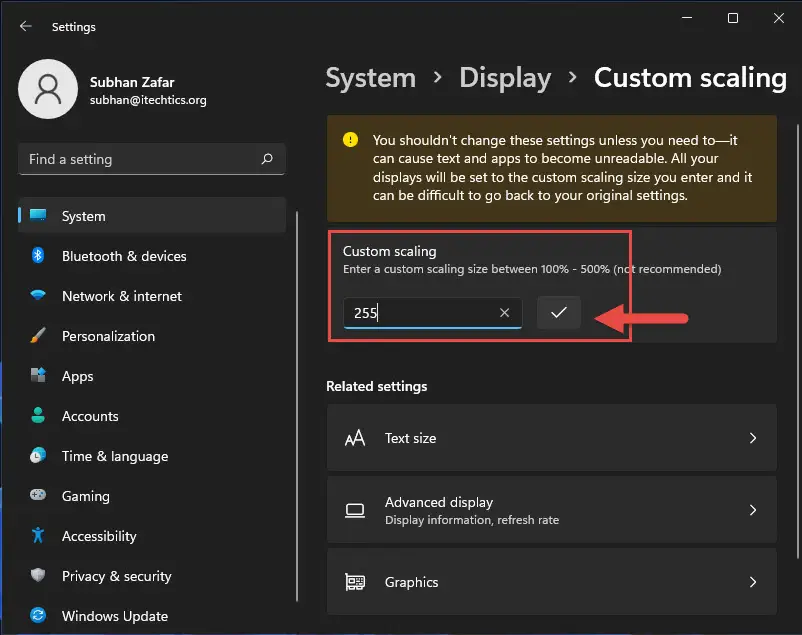Open Gaming category

tap(152, 495)
